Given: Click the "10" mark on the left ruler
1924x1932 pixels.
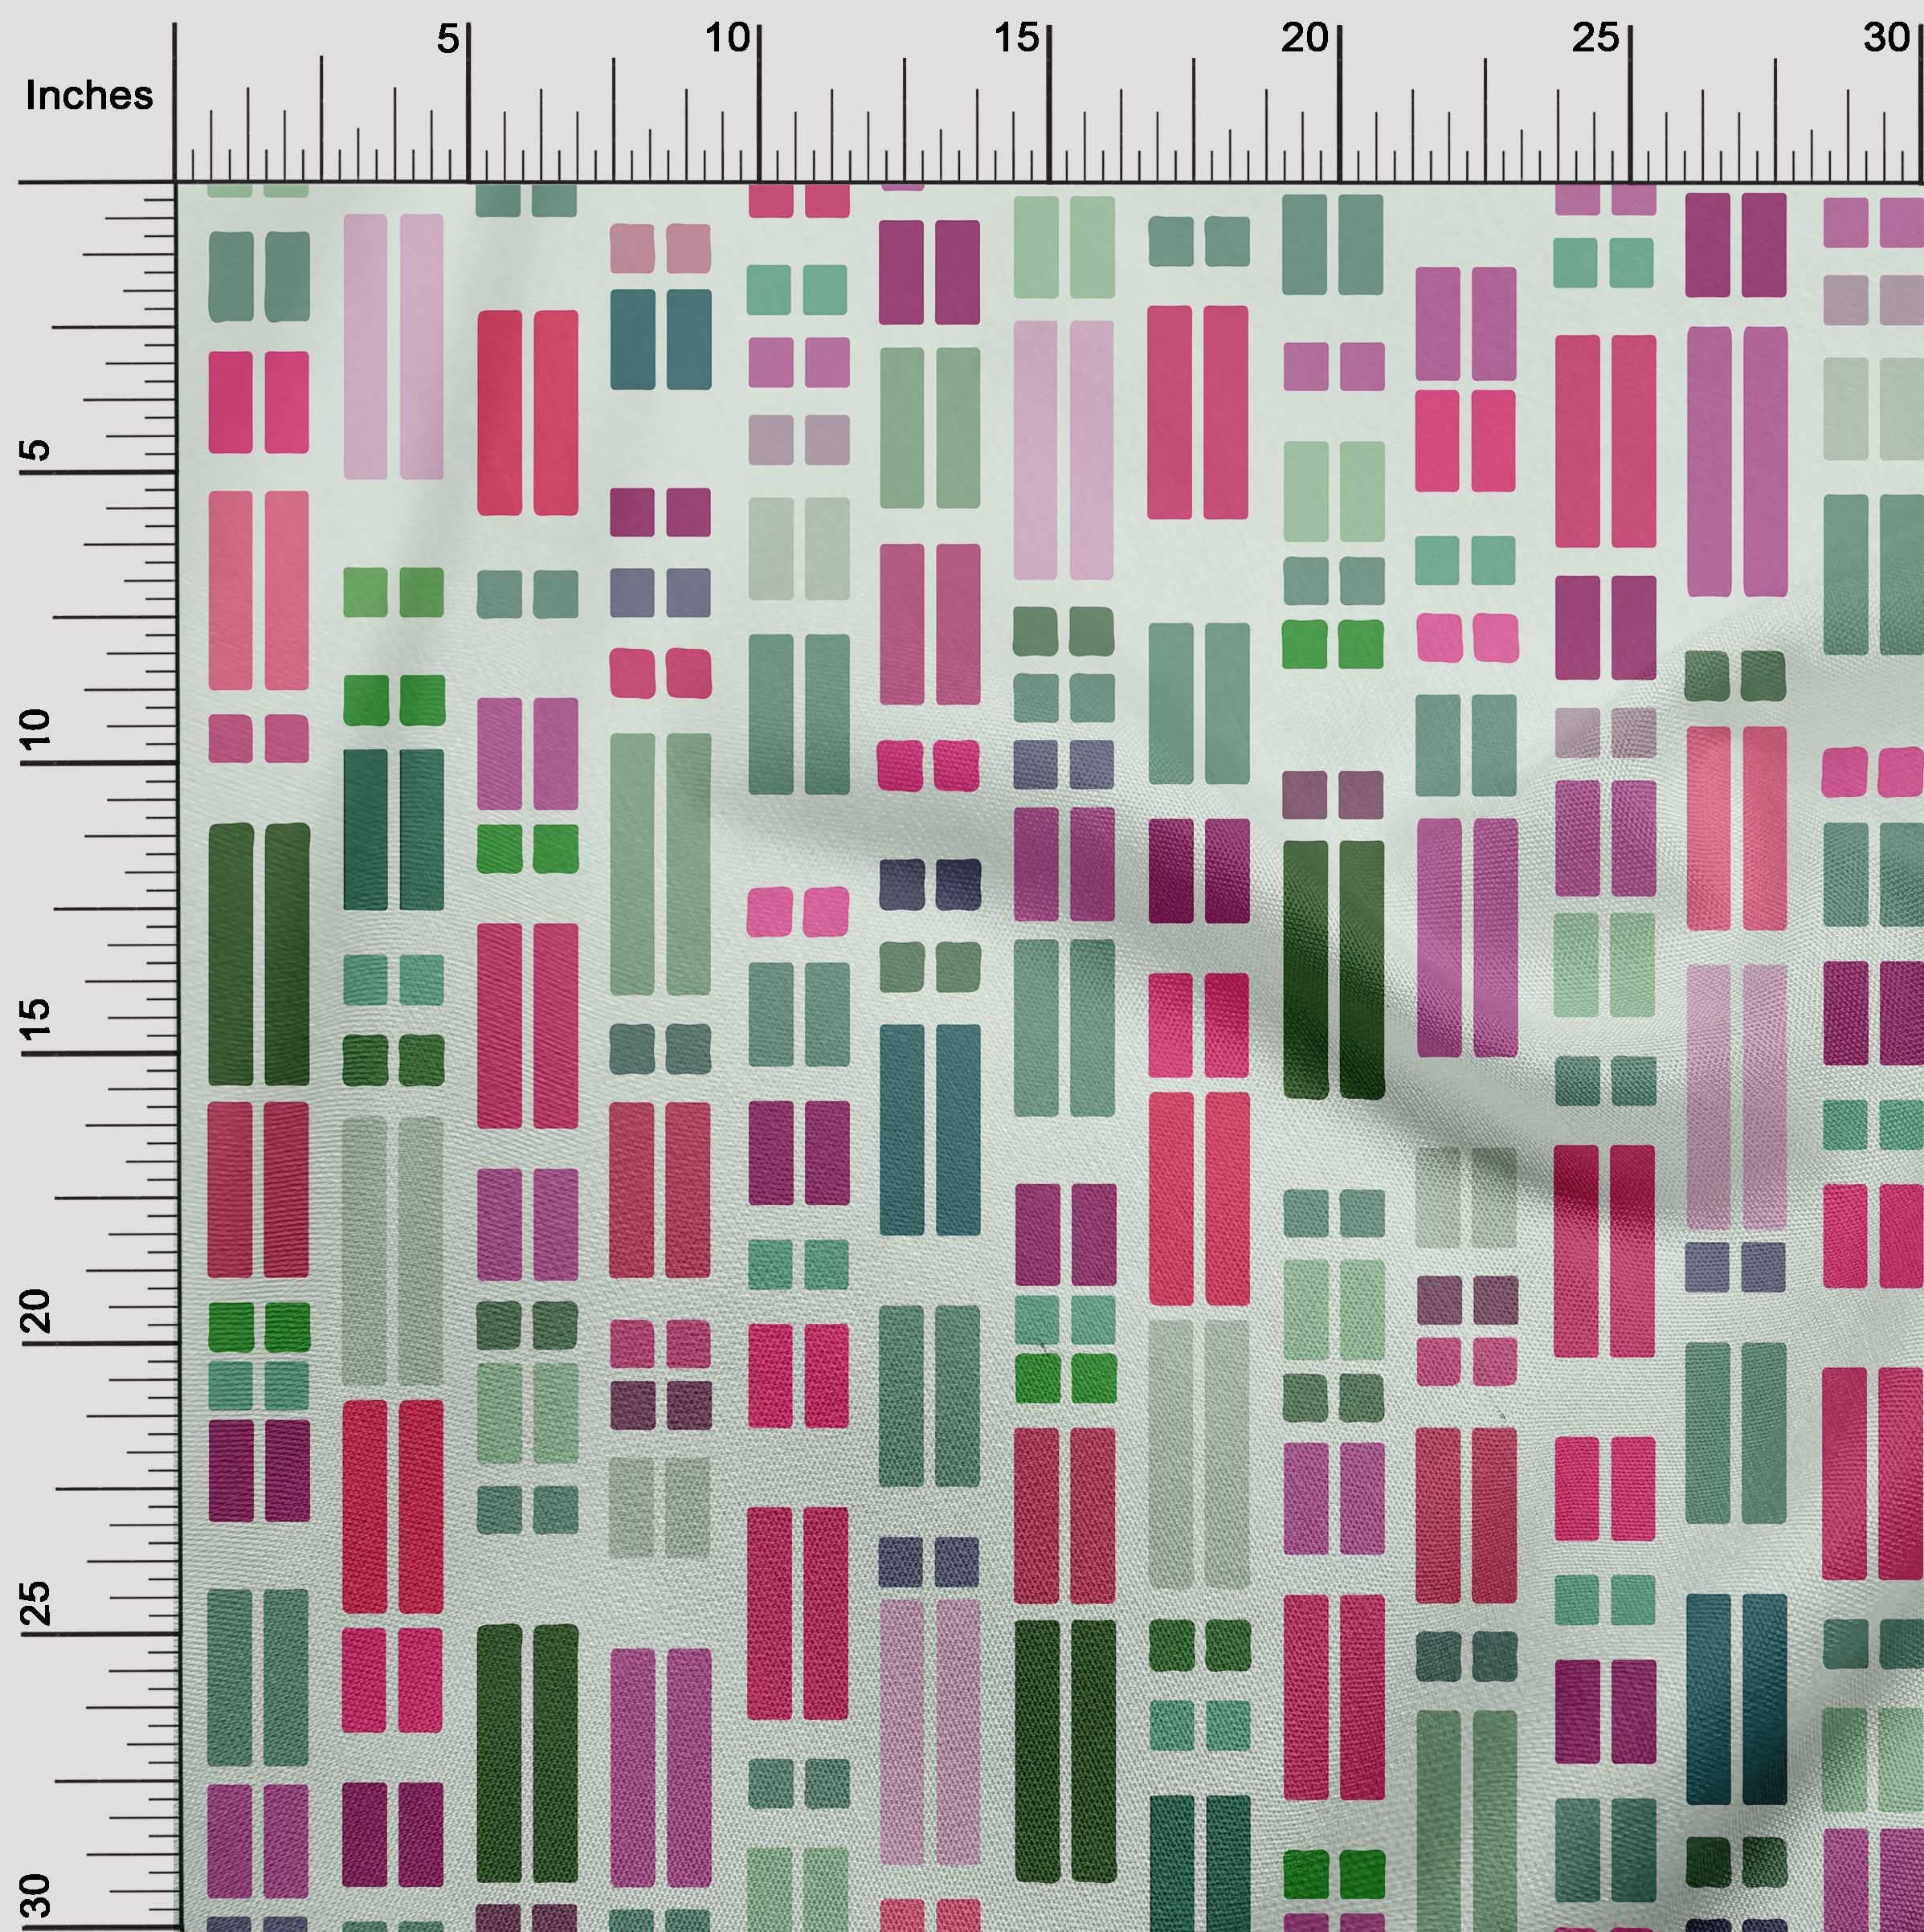Looking at the screenshot, I should pyautogui.click(x=35, y=730).
